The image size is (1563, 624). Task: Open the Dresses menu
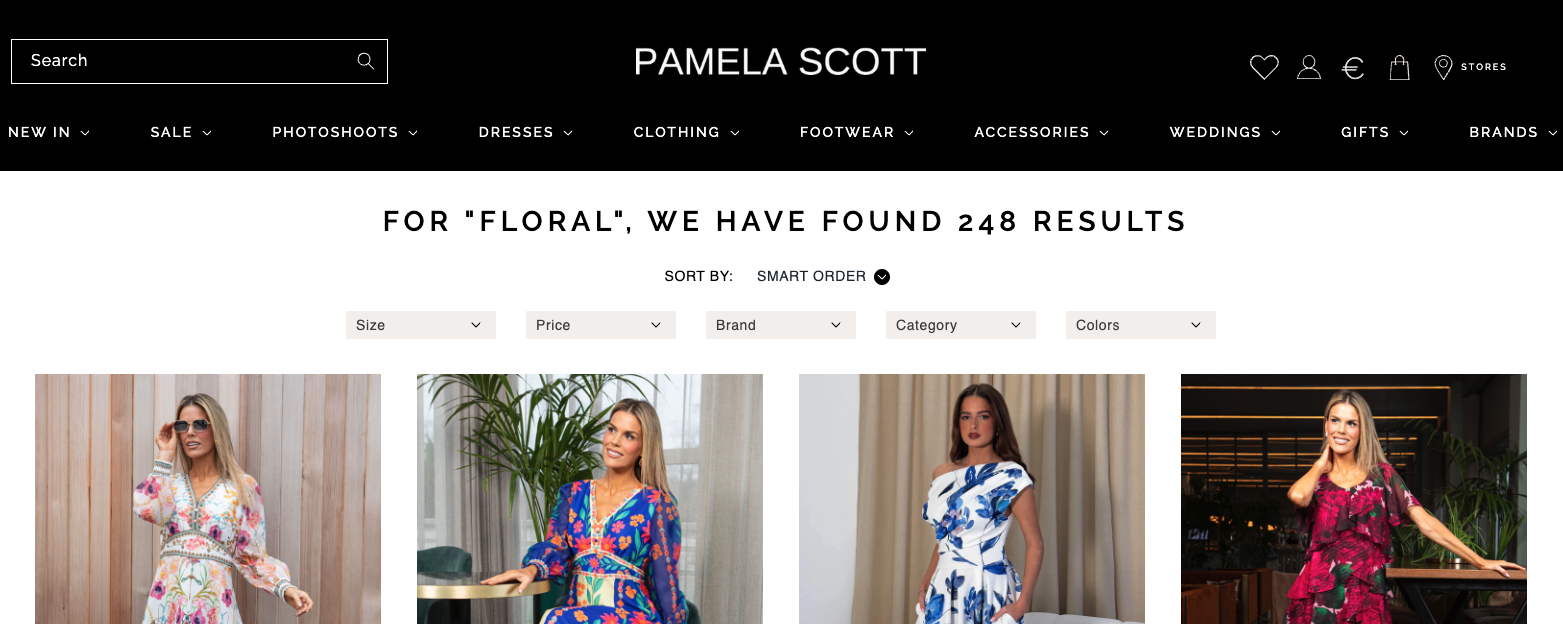coord(526,132)
